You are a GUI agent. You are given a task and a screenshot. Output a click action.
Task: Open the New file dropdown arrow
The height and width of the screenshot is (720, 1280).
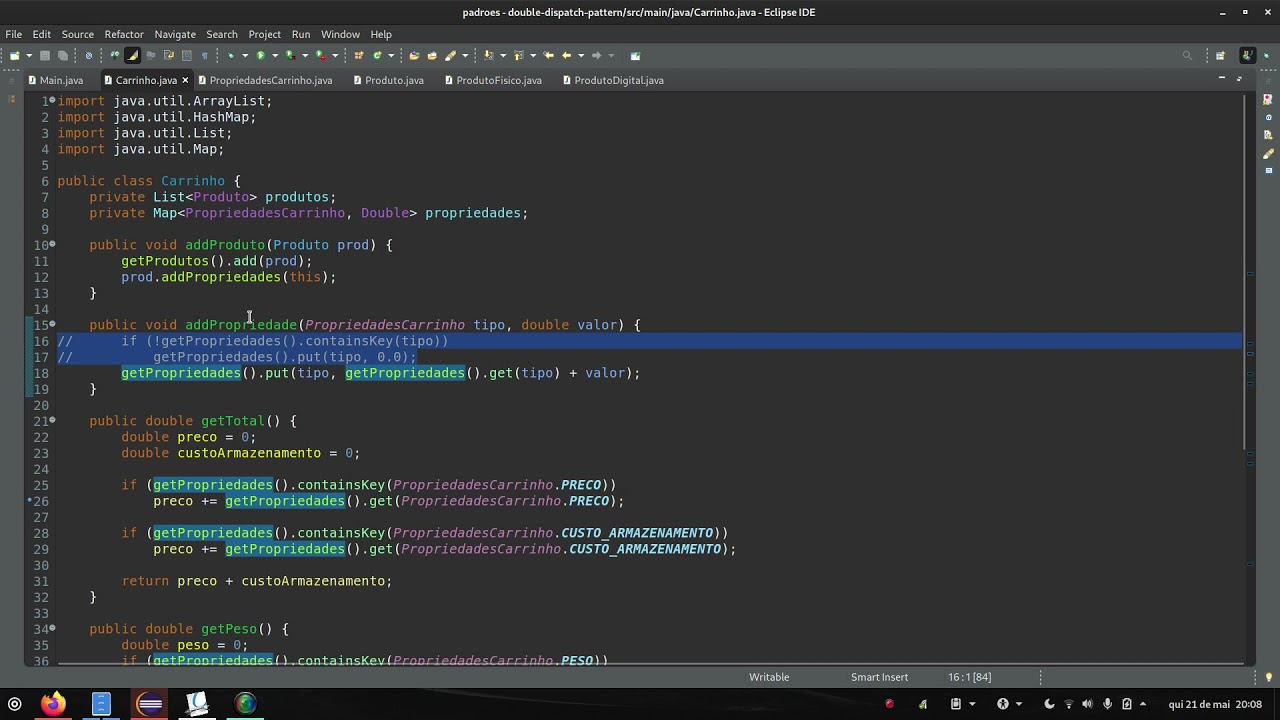click(29, 56)
